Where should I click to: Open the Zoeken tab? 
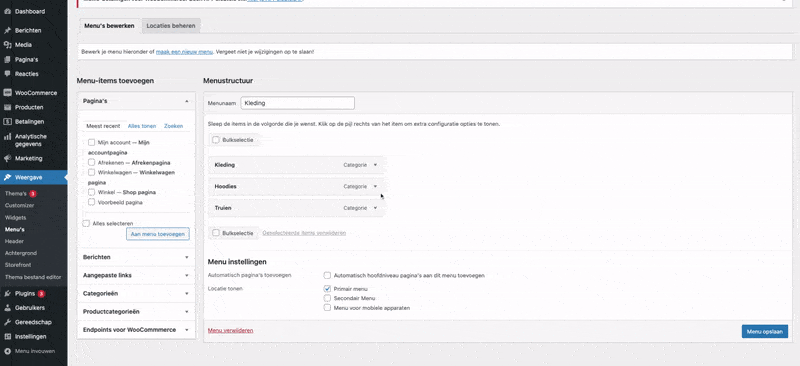[x=173, y=126]
